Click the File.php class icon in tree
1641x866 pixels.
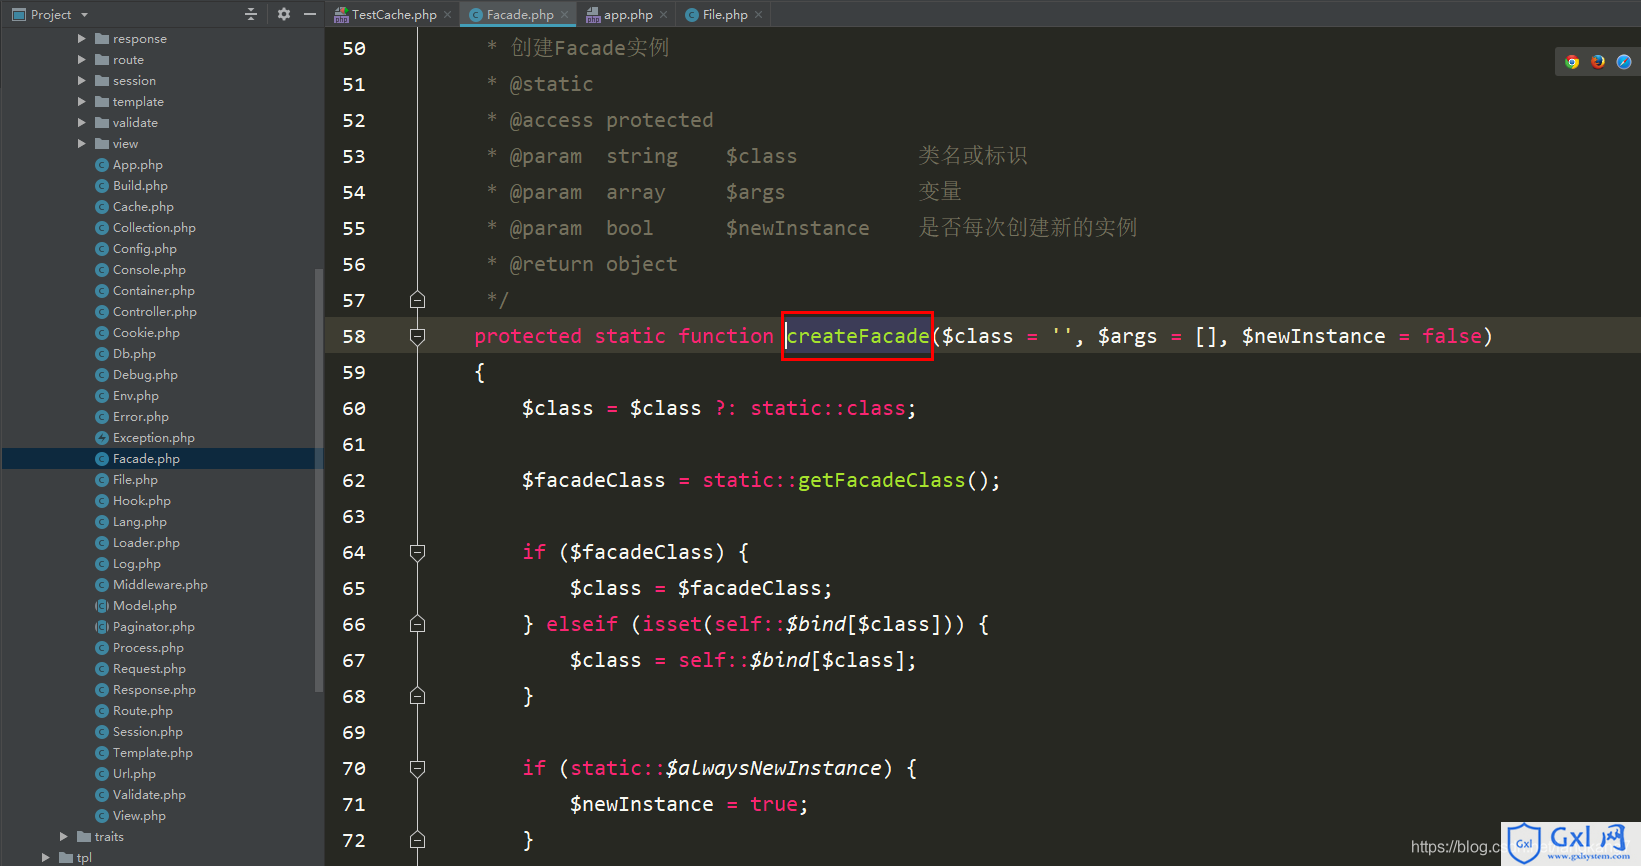click(102, 480)
